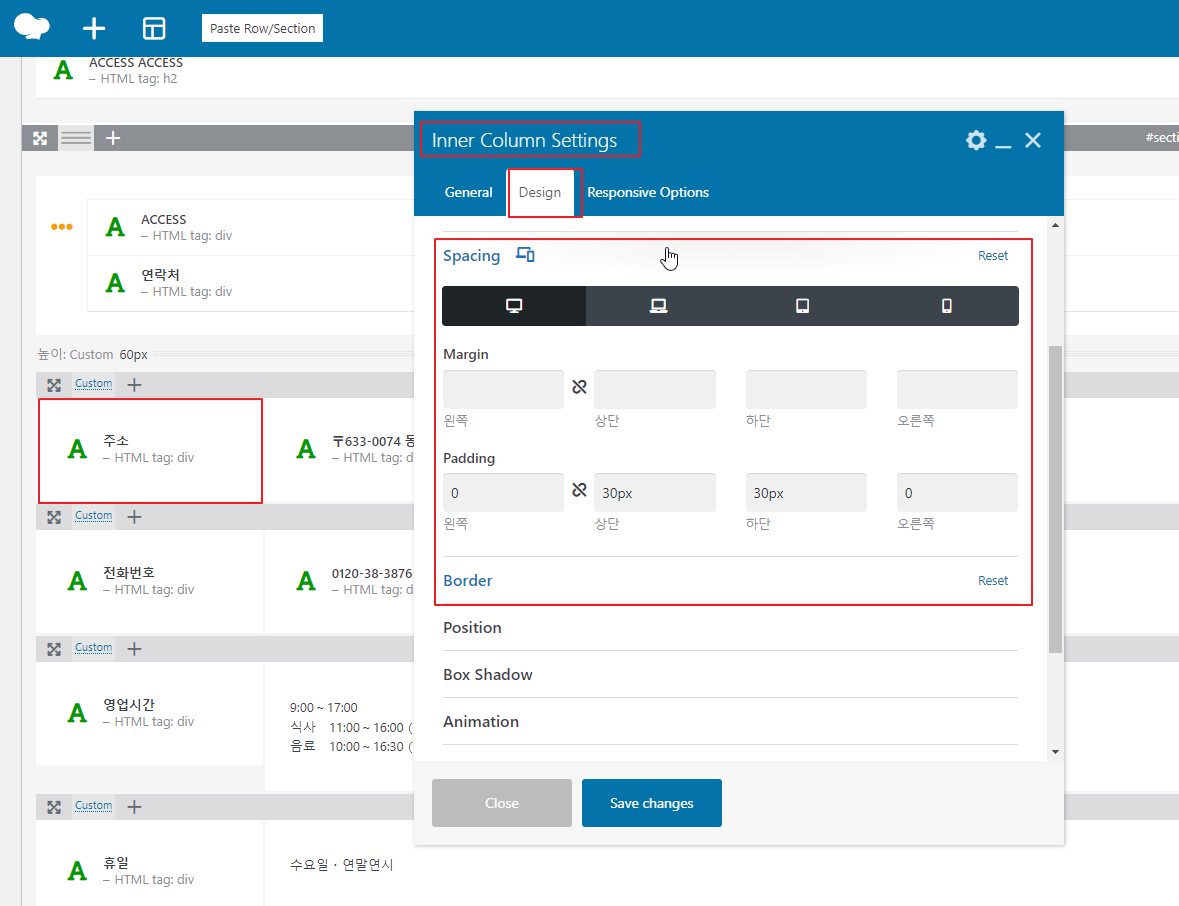Click move icon of row above 주소
The width and height of the screenshot is (1179, 906).
pyautogui.click(x=54, y=385)
